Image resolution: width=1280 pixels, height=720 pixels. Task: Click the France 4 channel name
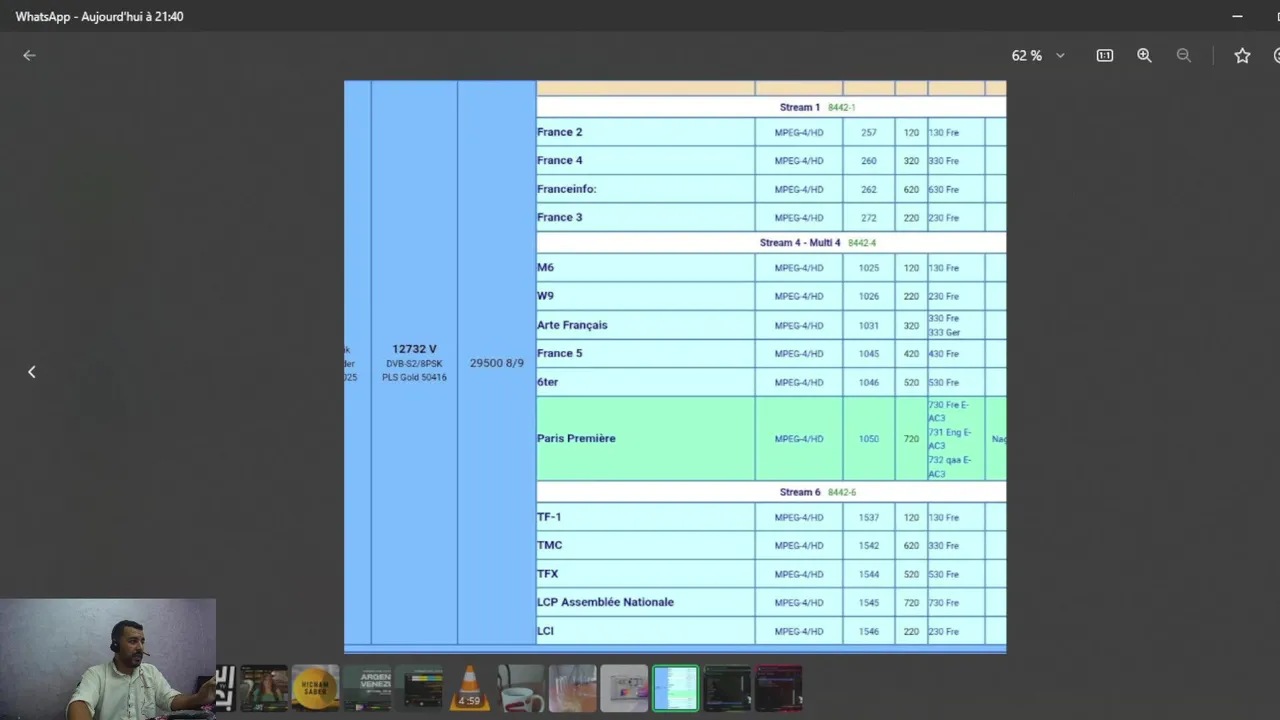[559, 160]
